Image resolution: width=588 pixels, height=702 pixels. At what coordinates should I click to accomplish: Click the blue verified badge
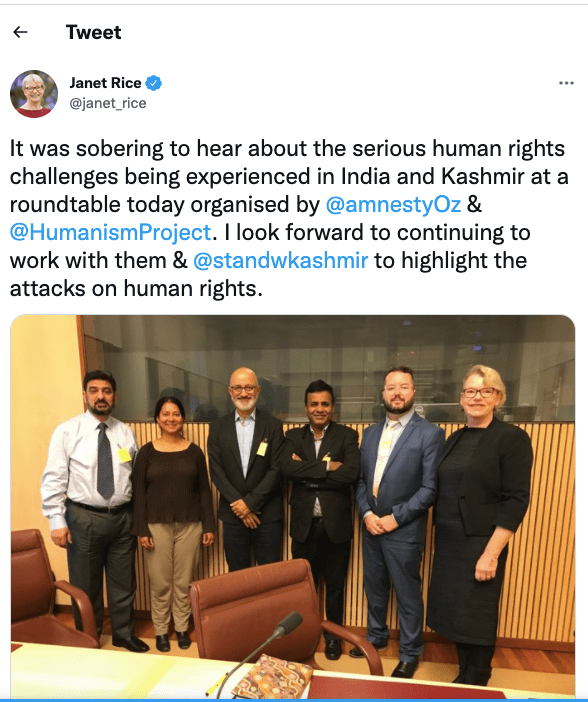[x=154, y=83]
